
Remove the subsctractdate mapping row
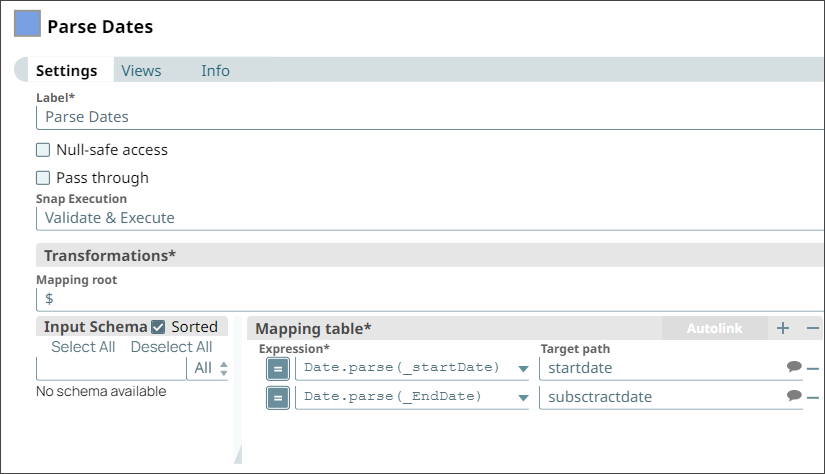813,398
